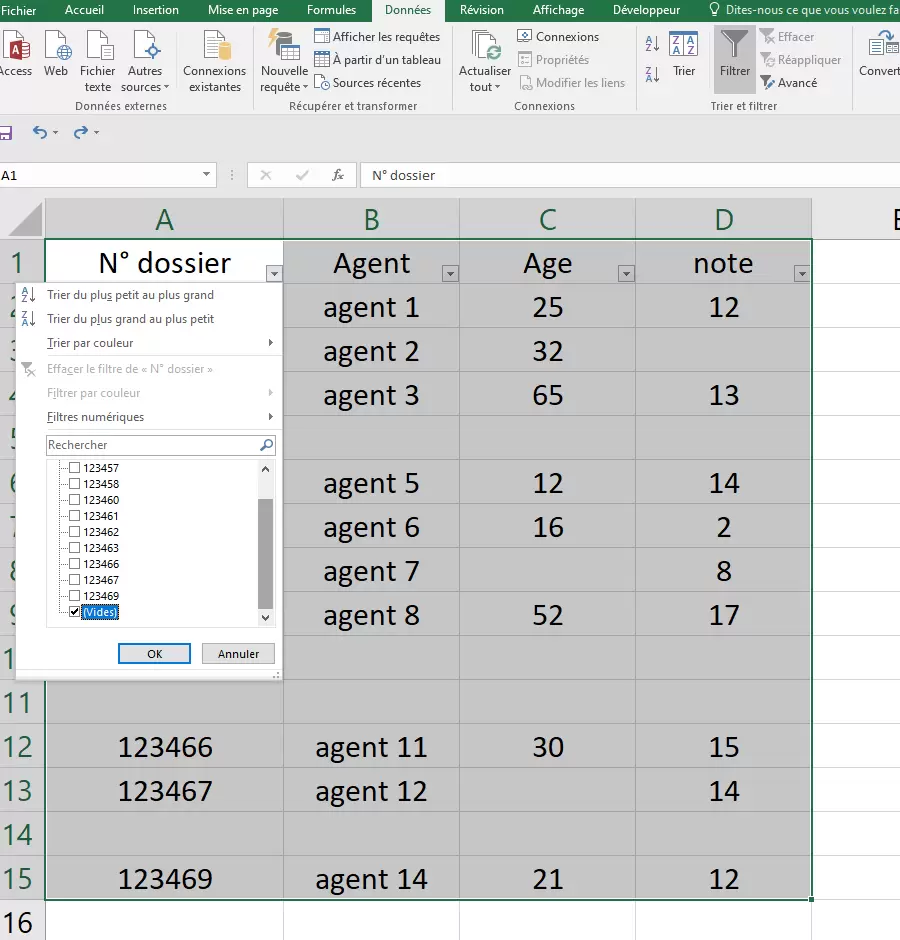The width and height of the screenshot is (900, 940).
Task: Switch to the Formules tab
Action: (x=331, y=10)
